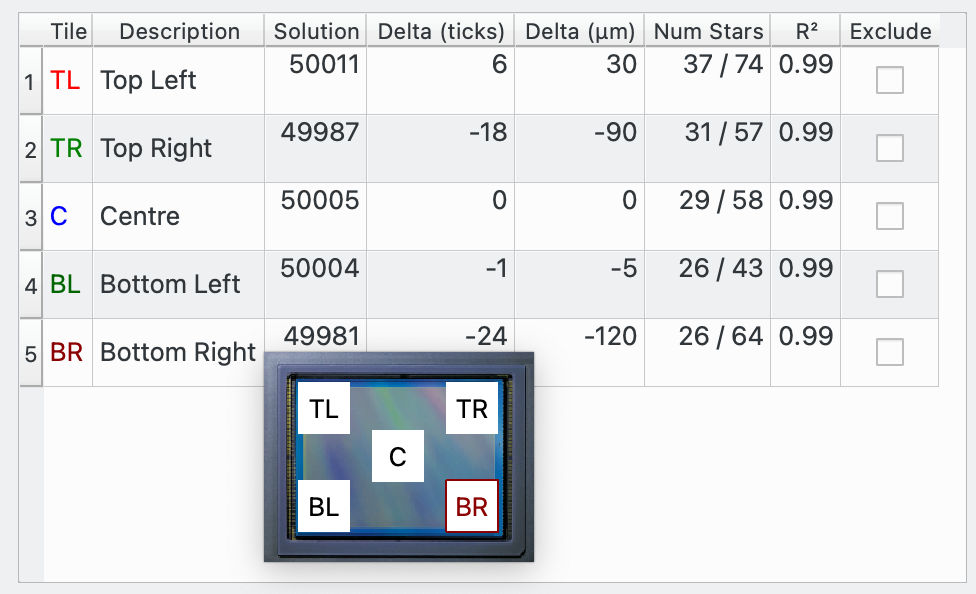Tick Exclude checkbox for Top Left
Viewport: 976px width, 594px height.
[x=889, y=80]
